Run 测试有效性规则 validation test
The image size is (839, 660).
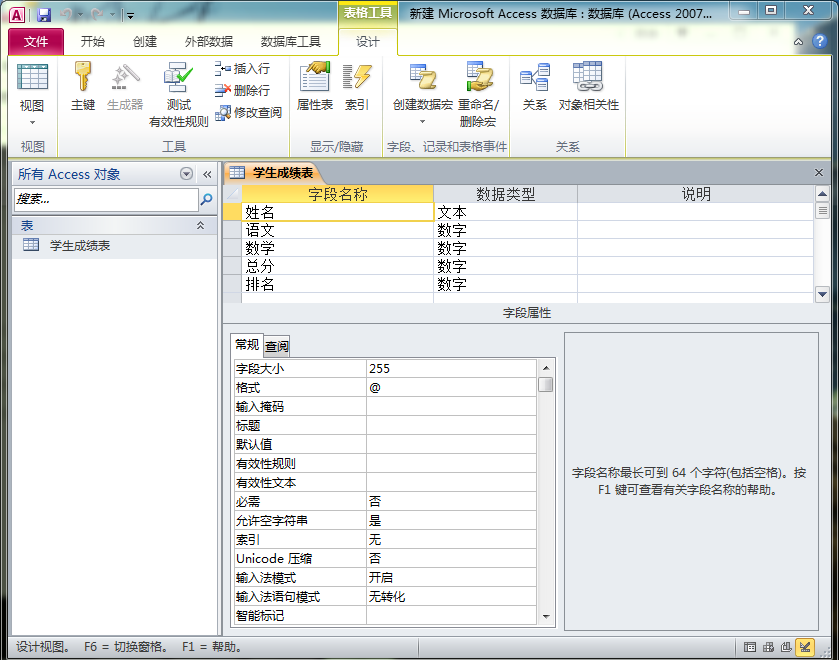click(x=179, y=94)
